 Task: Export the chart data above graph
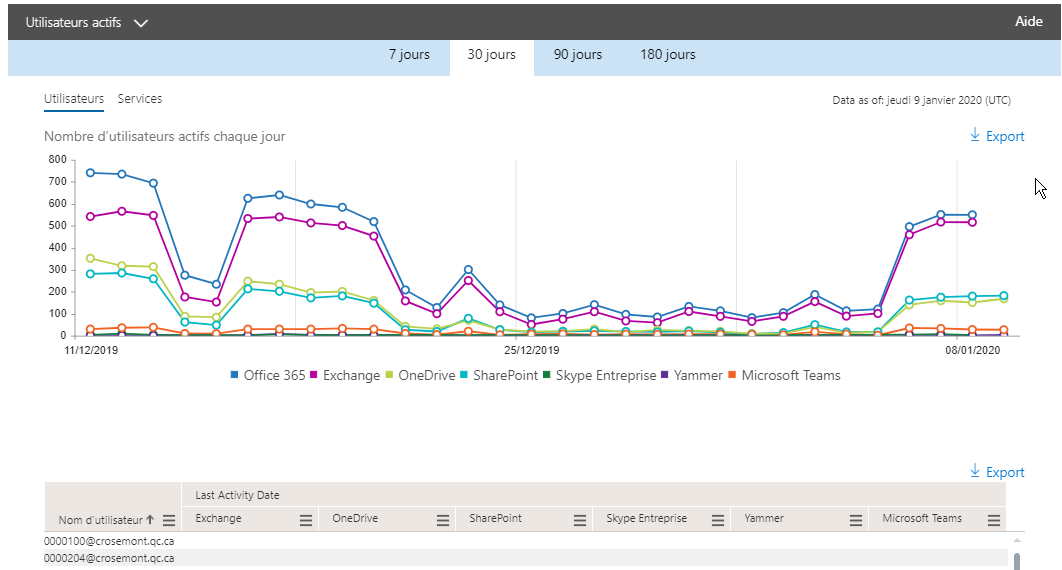pyautogui.click(x=997, y=136)
